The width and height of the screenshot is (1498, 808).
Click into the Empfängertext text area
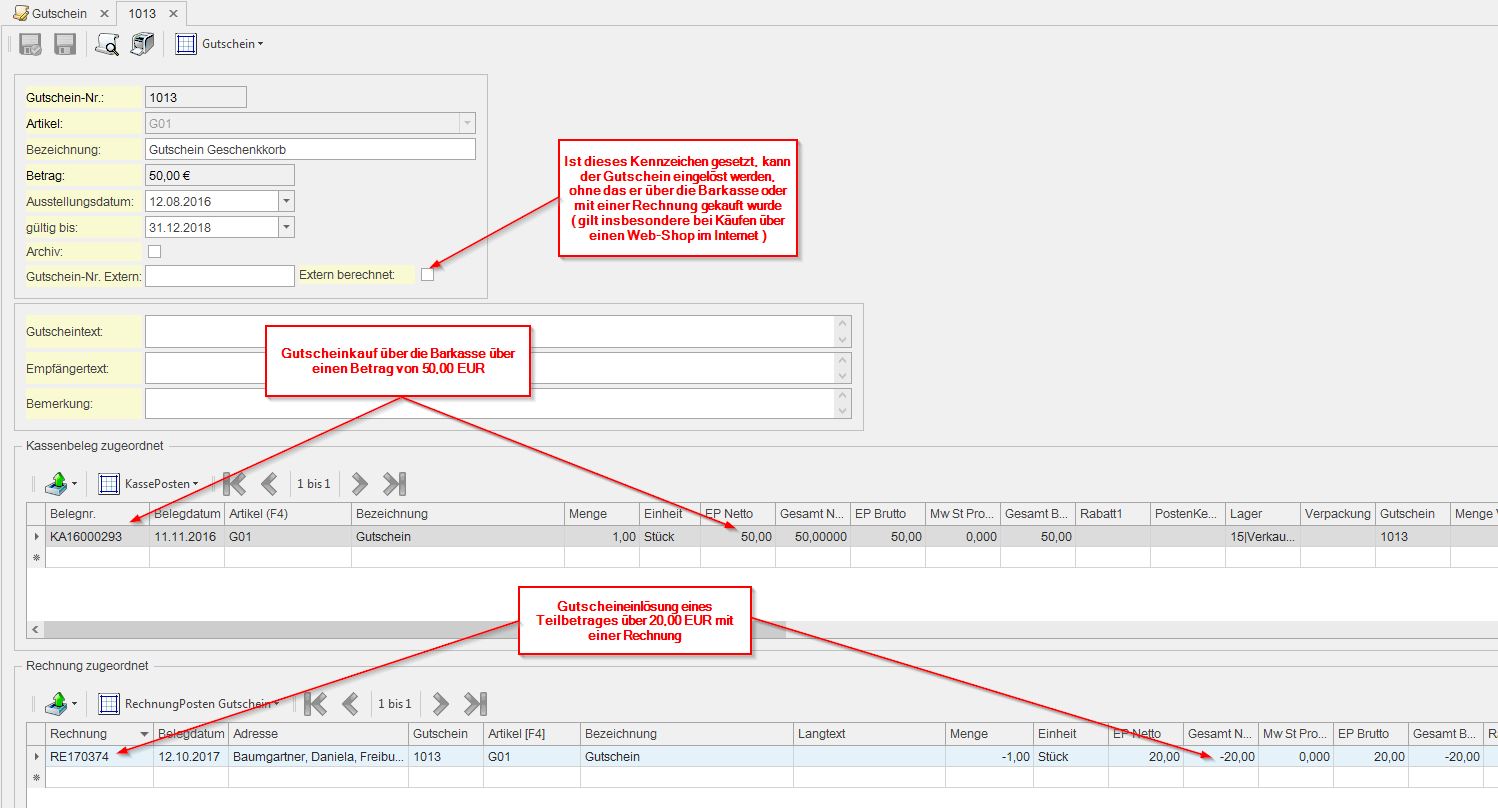coord(490,368)
